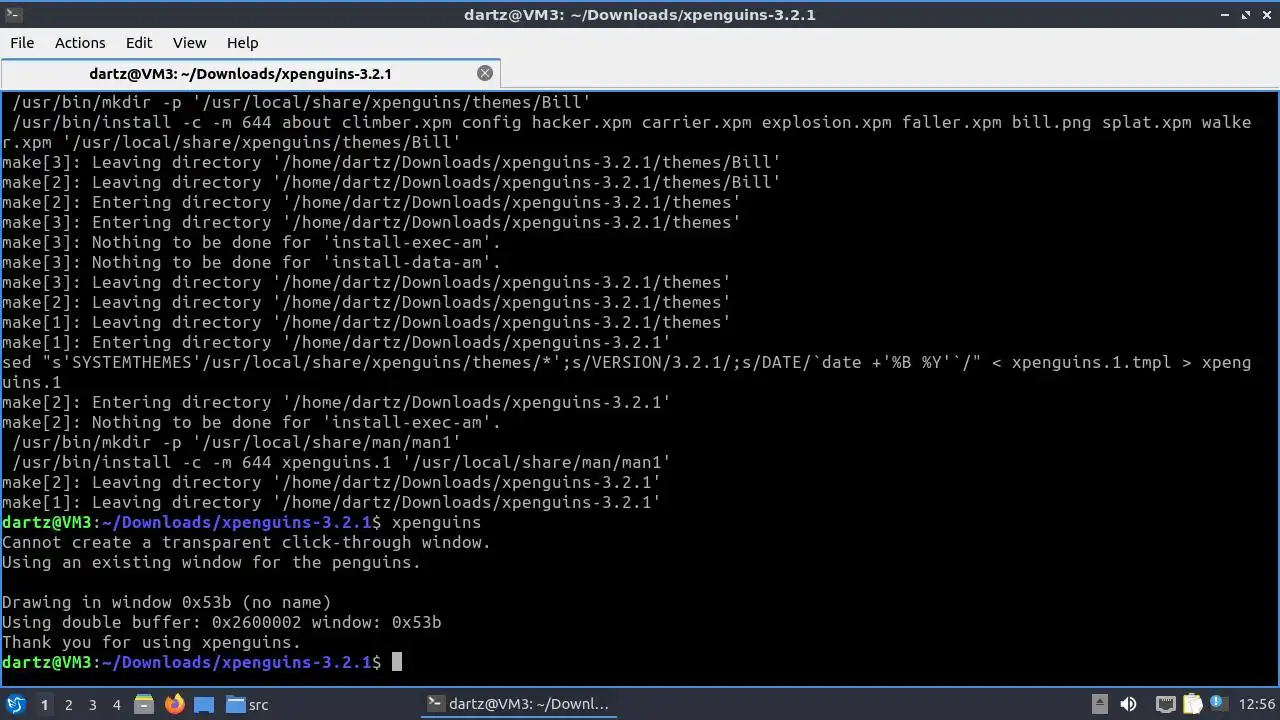The height and width of the screenshot is (720, 1280).
Task: Click the terminal icon in title bar
Action: pos(12,14)
